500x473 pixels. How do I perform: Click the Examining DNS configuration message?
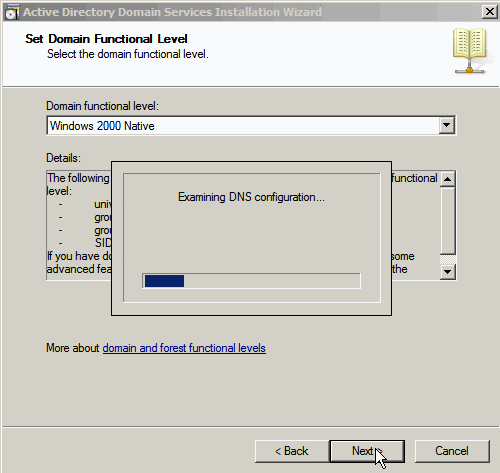pos(251,197)
